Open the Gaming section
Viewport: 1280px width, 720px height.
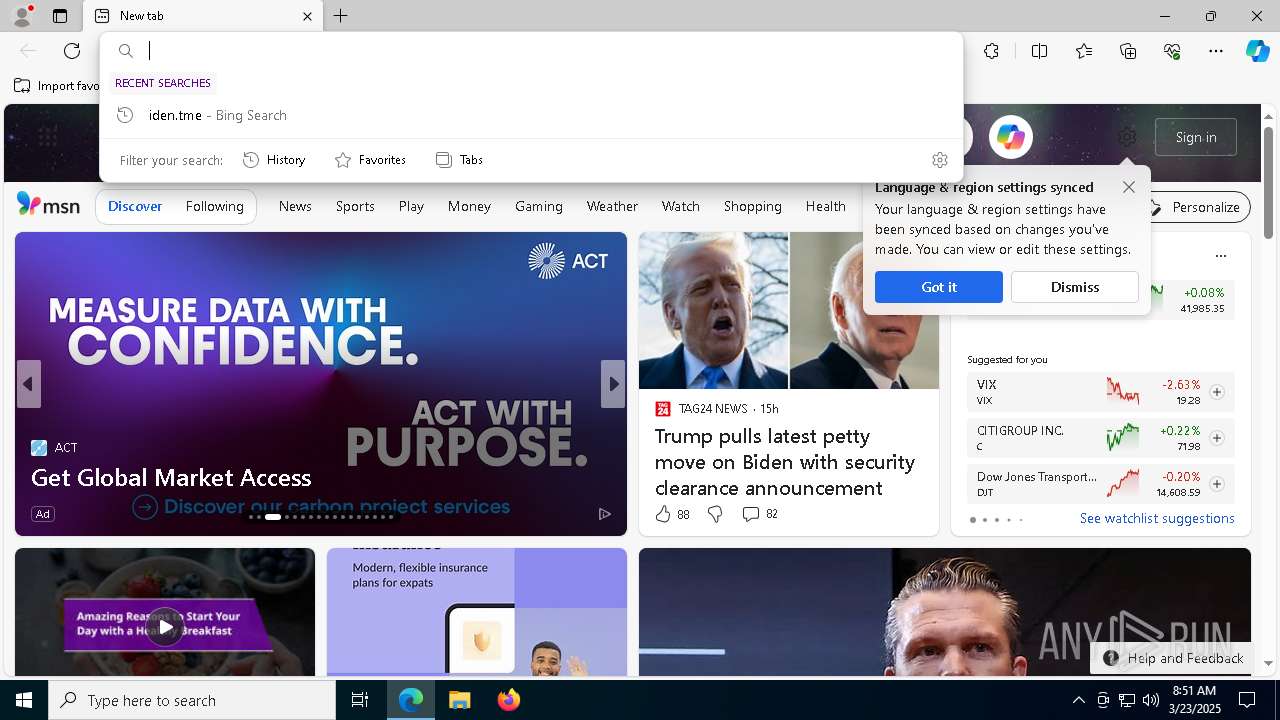[539, 206]
